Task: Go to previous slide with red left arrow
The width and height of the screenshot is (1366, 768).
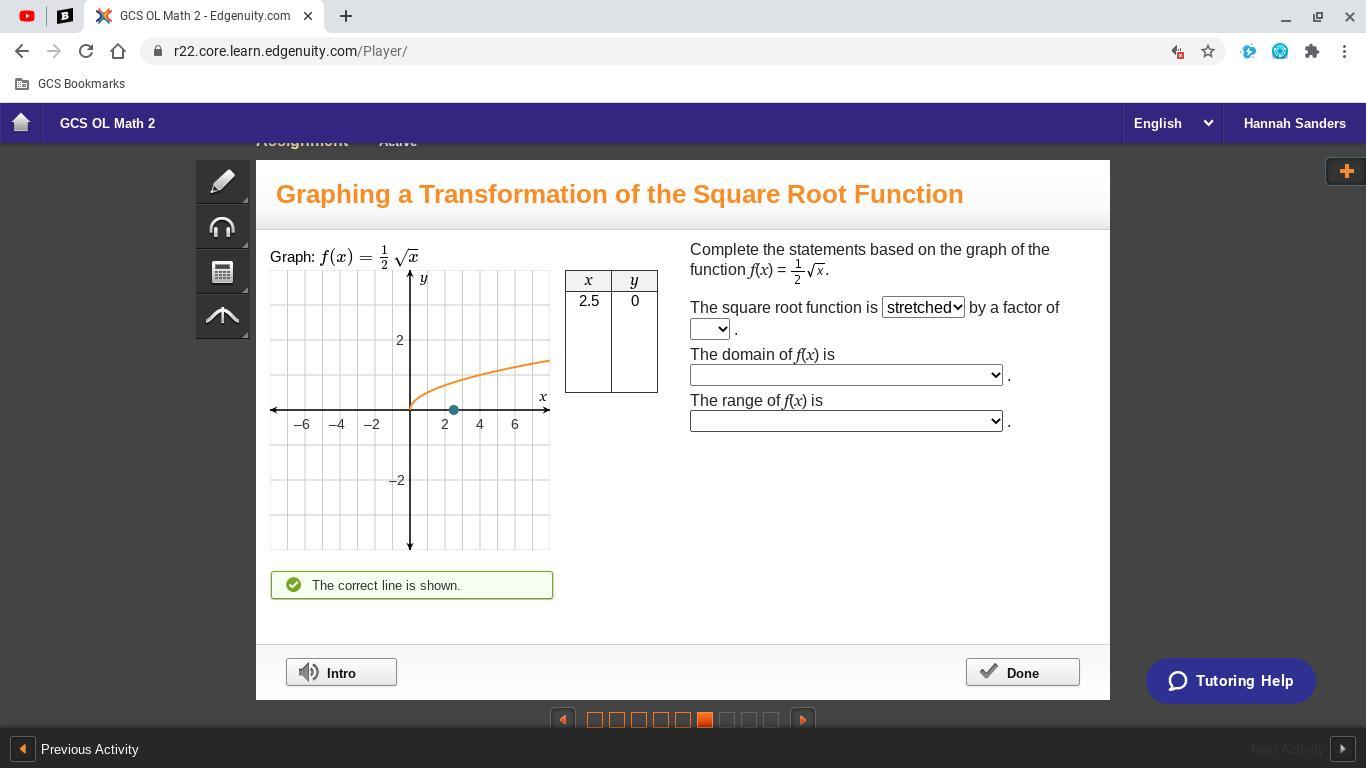Action: [563, 719]
